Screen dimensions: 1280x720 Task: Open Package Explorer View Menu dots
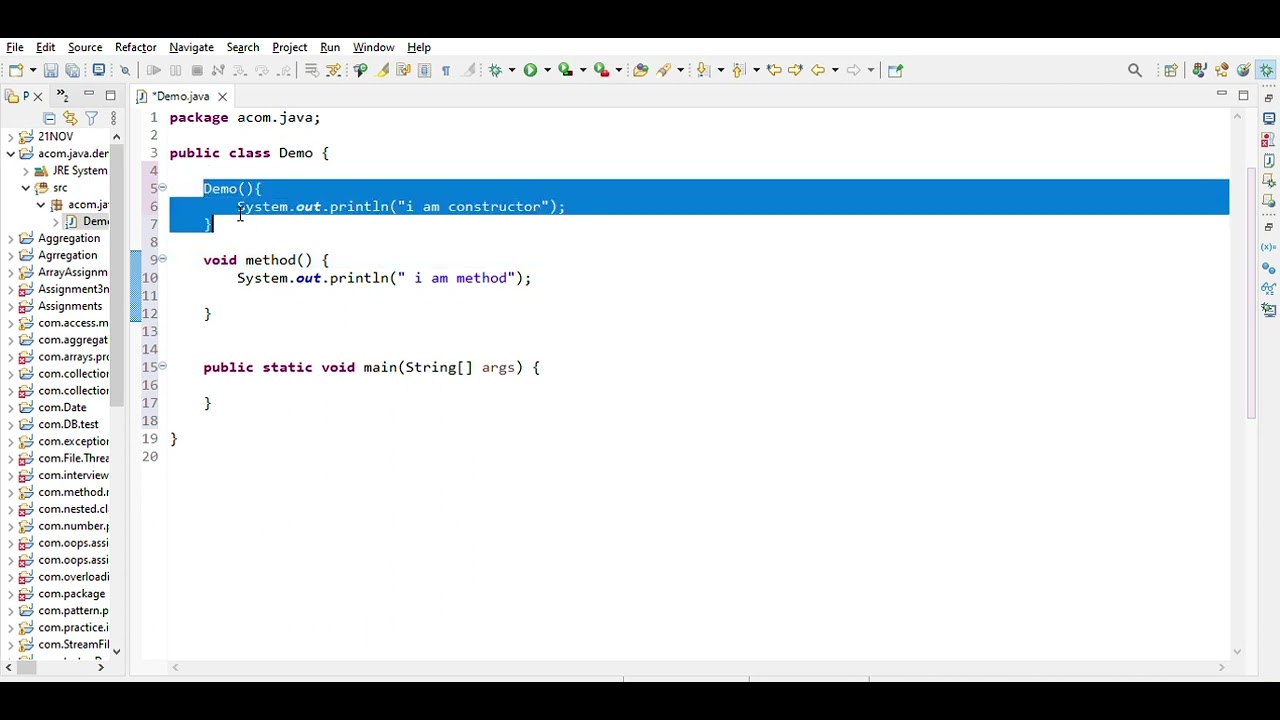(113, 118)
